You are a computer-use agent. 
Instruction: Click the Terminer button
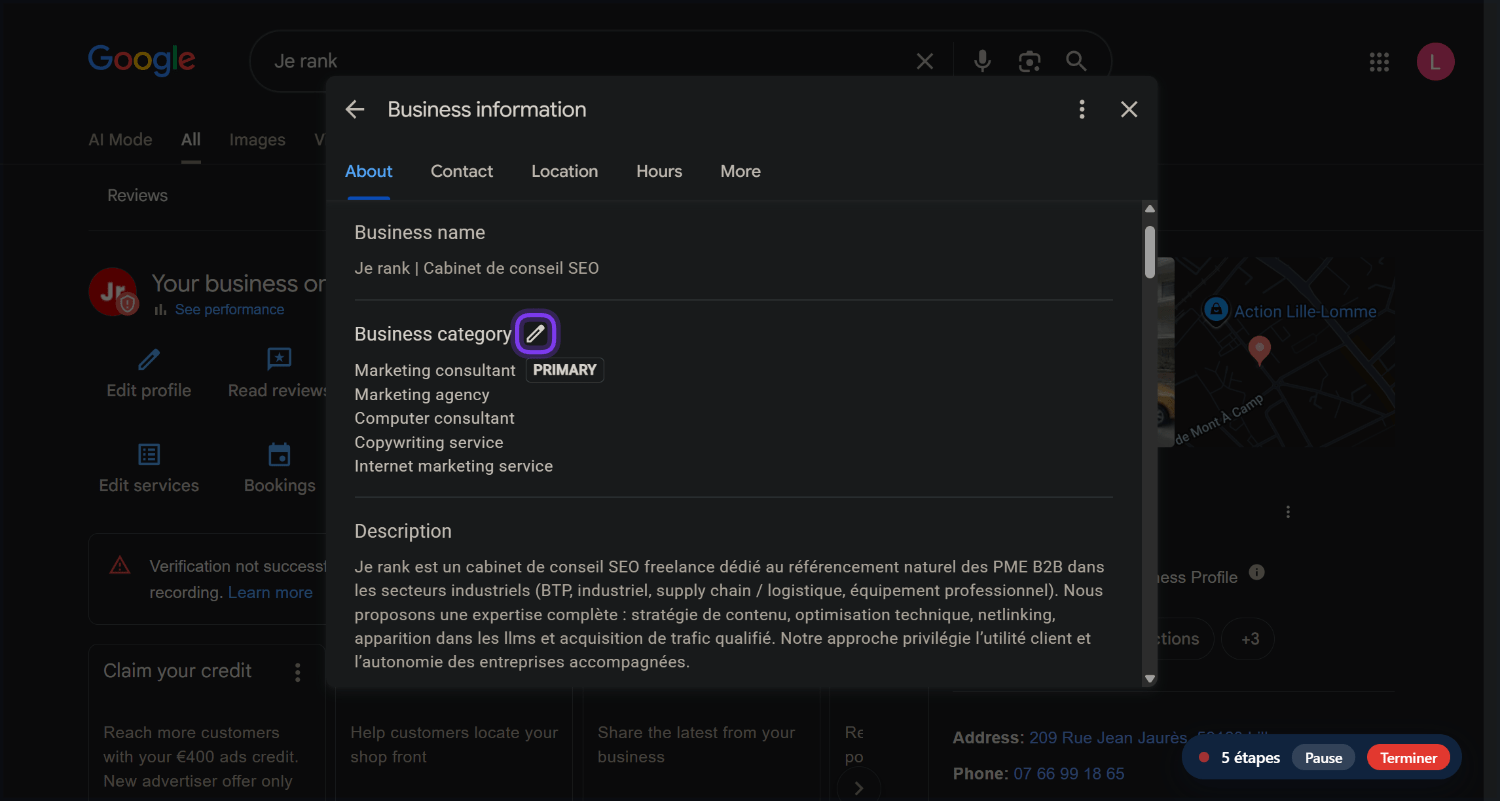(x=1408, y=758)
